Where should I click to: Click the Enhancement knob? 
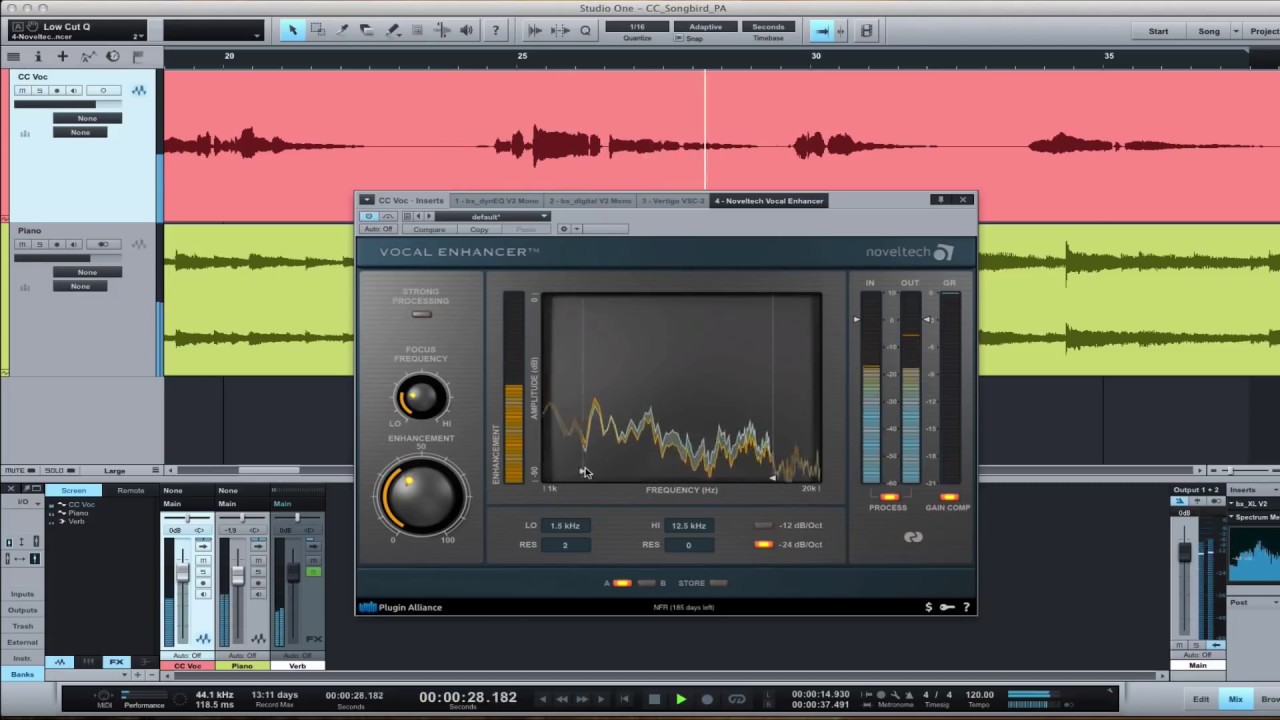421,494
